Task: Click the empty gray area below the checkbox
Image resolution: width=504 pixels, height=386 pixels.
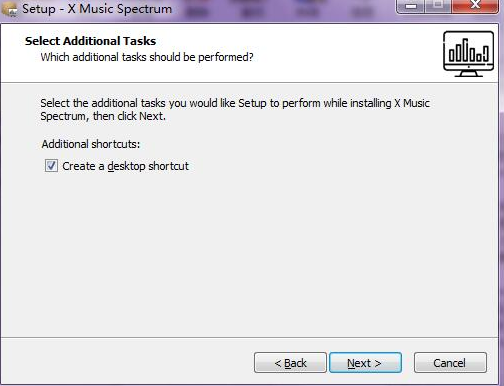Action: 250,253
